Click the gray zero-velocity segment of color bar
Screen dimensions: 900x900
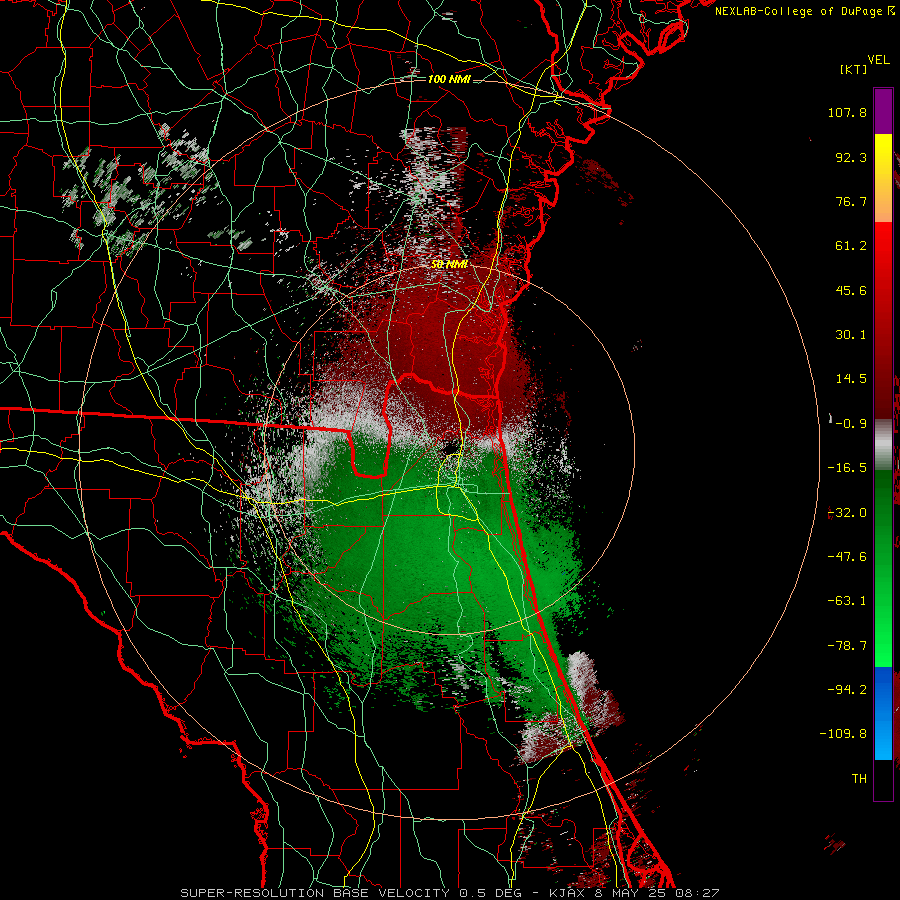click(x=883, y=445)
